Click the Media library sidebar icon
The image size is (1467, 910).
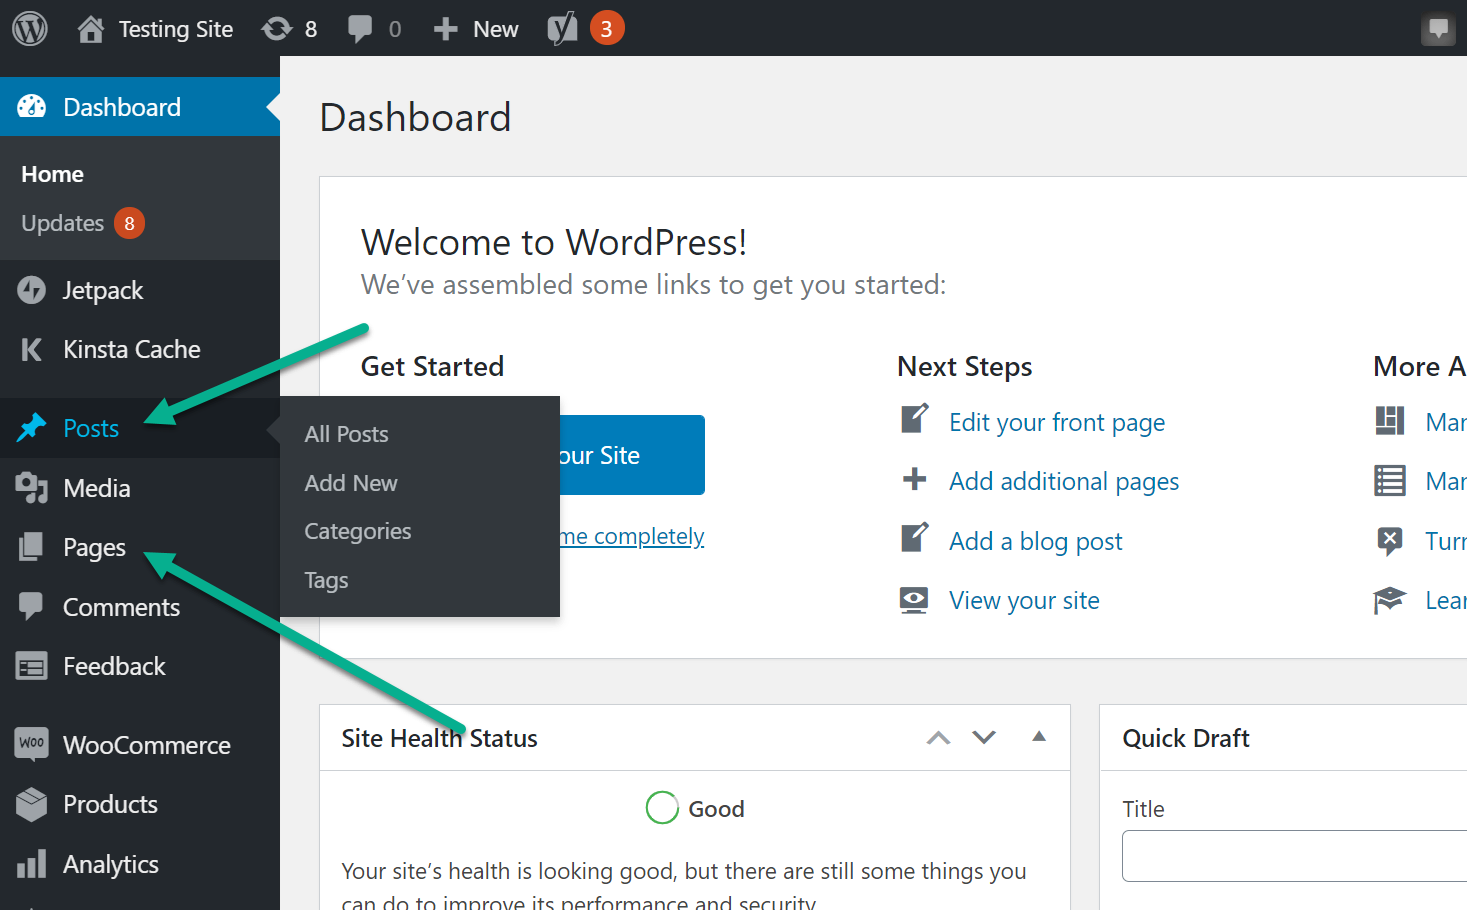(32, 488)
